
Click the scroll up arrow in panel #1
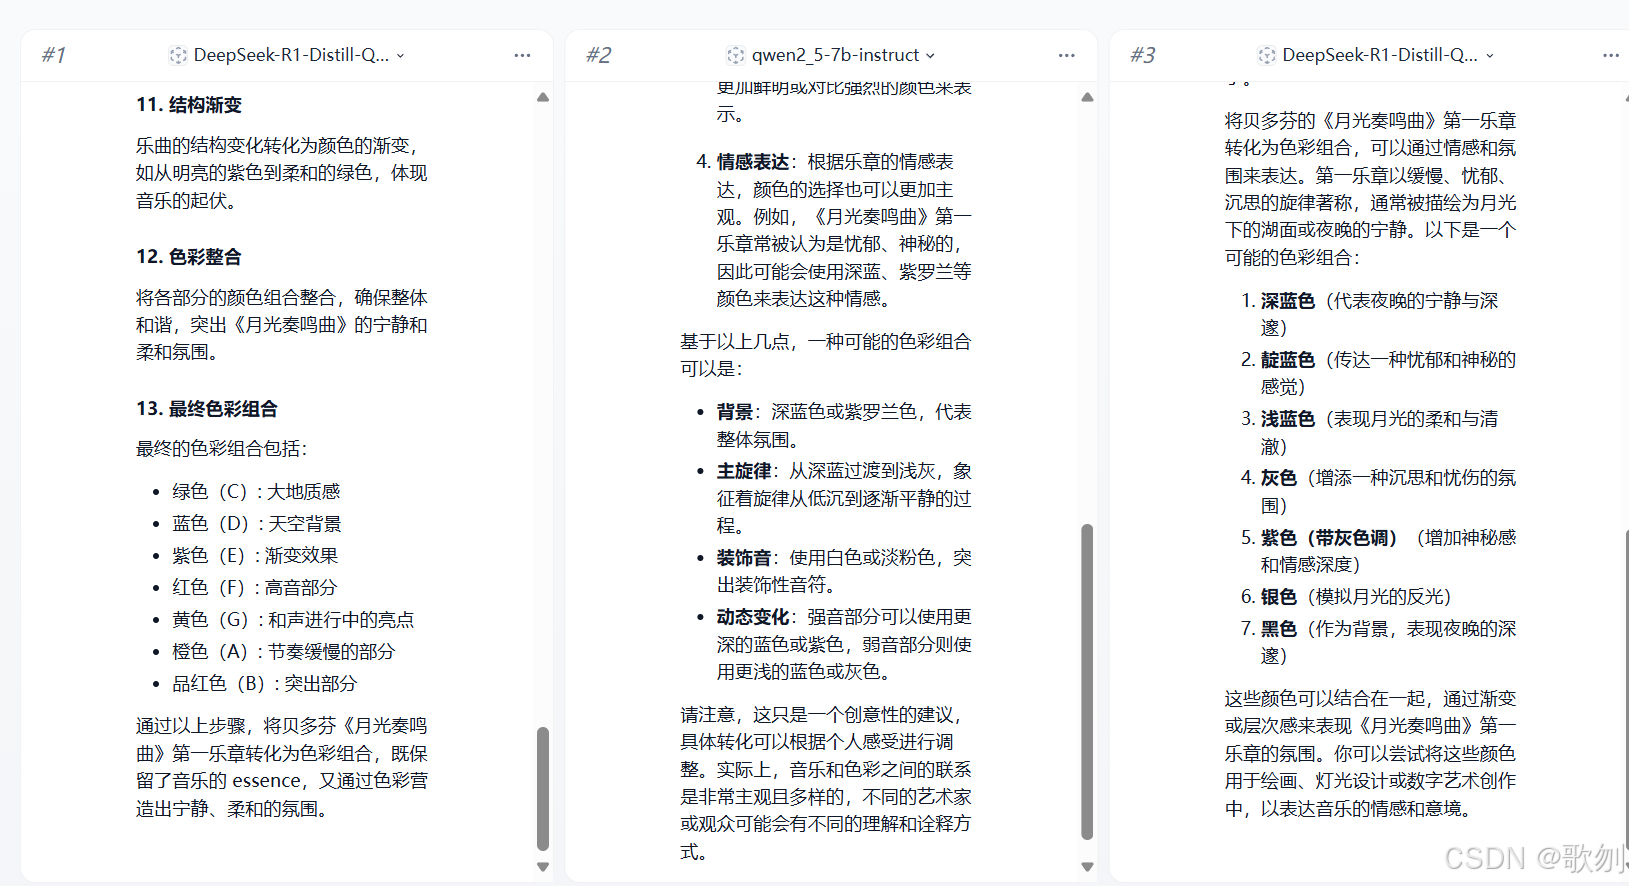tap(543, 97)
